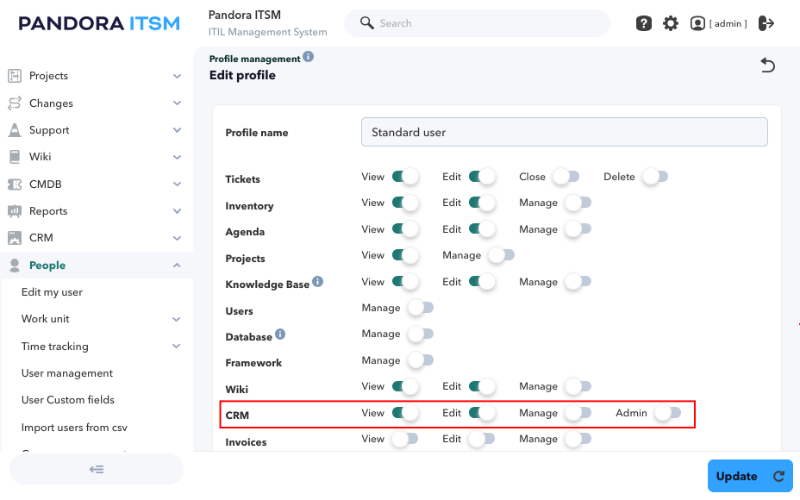Open the Reports menu label
The image size is (800, 500).
[48, 211]
